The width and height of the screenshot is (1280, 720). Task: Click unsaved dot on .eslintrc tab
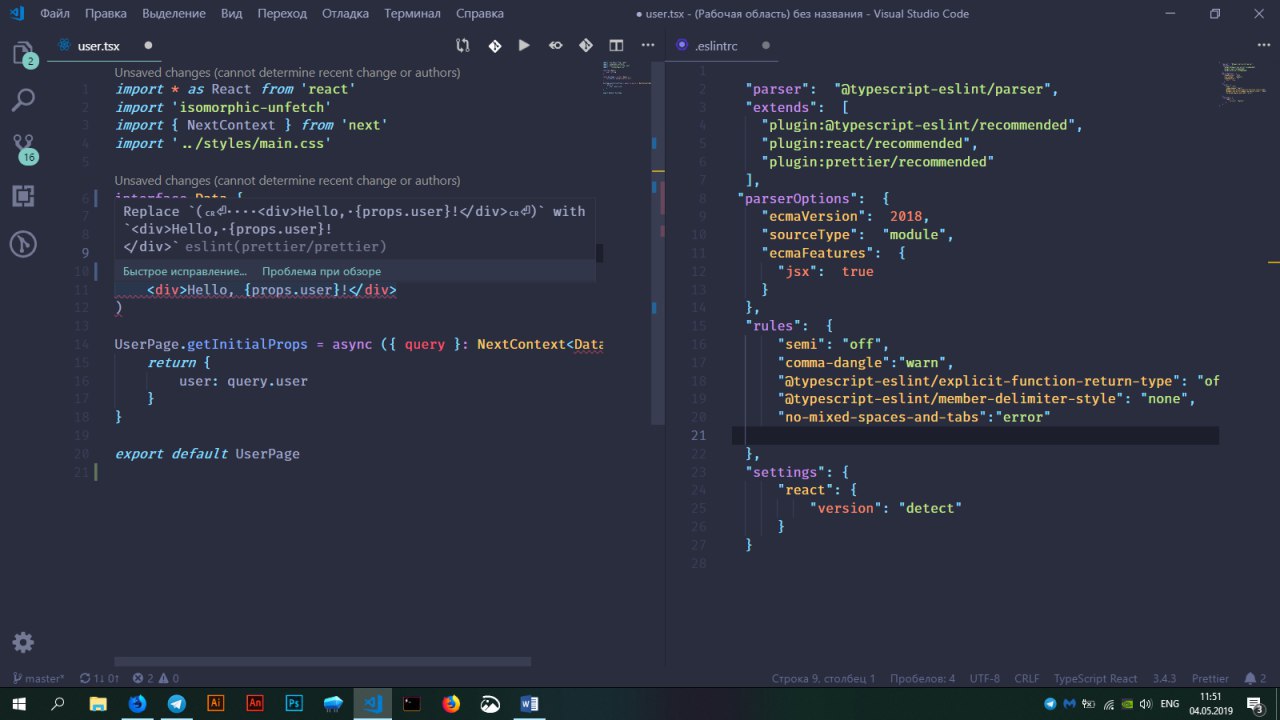766,45
